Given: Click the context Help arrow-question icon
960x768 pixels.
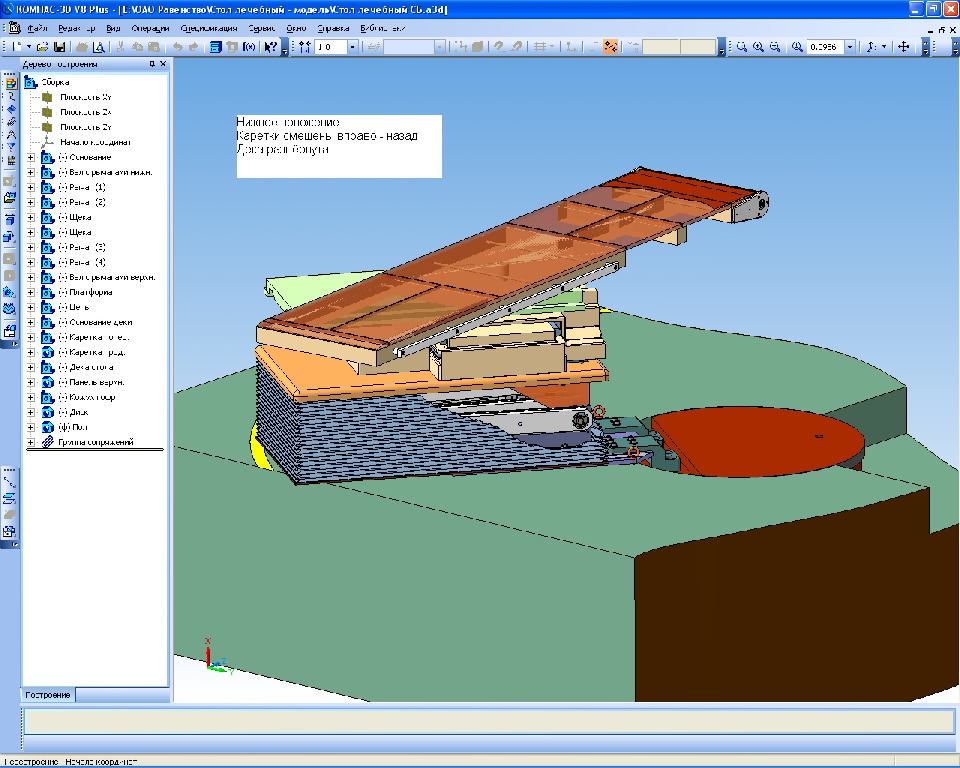Looking at the screenshot, I should (x=270, y=47).
